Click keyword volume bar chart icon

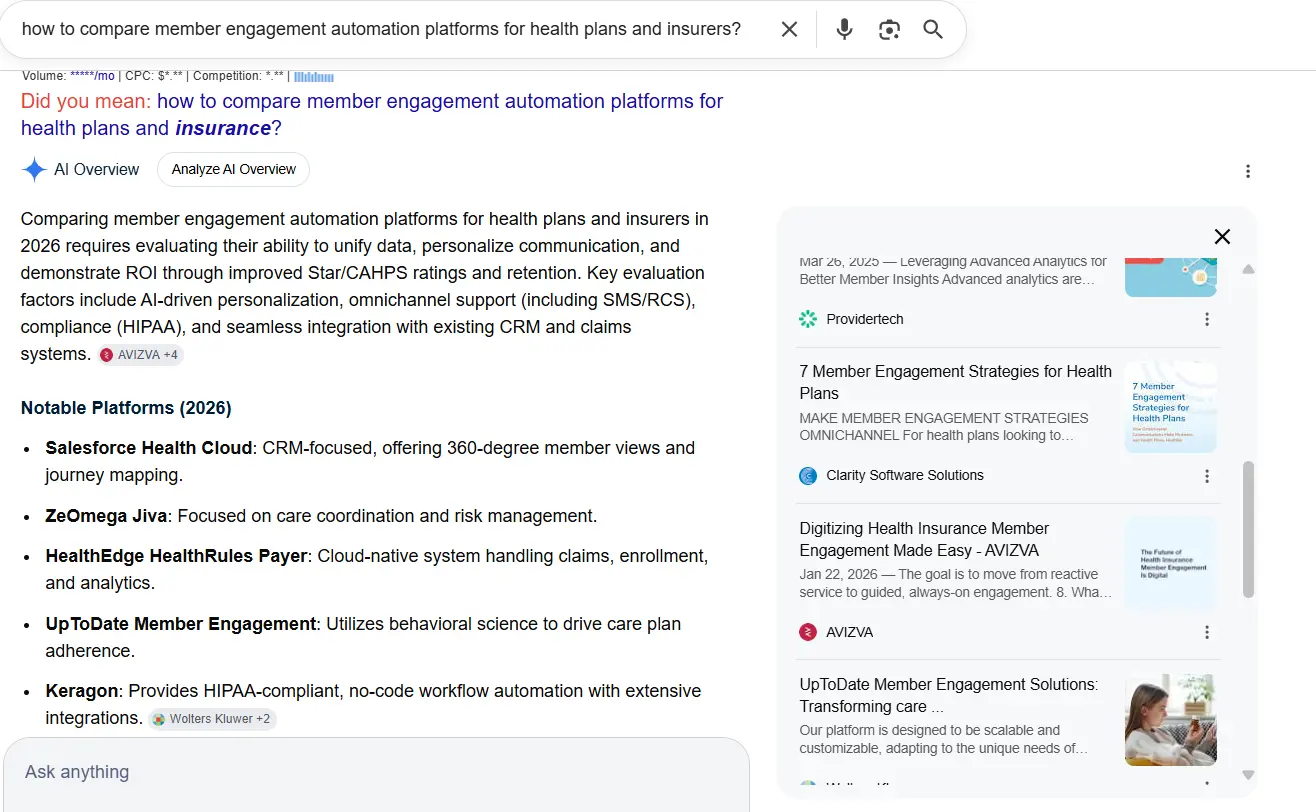pos(314,76)
